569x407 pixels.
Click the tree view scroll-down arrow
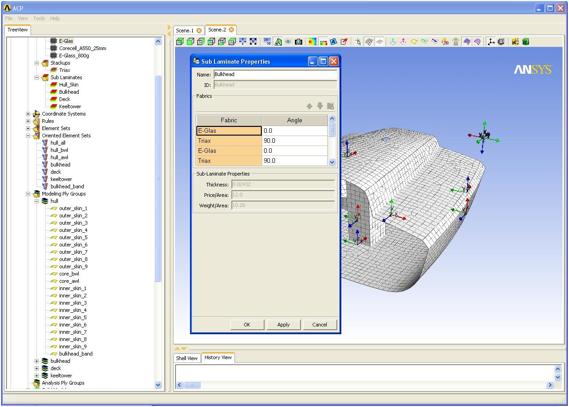tap(158, 385)
